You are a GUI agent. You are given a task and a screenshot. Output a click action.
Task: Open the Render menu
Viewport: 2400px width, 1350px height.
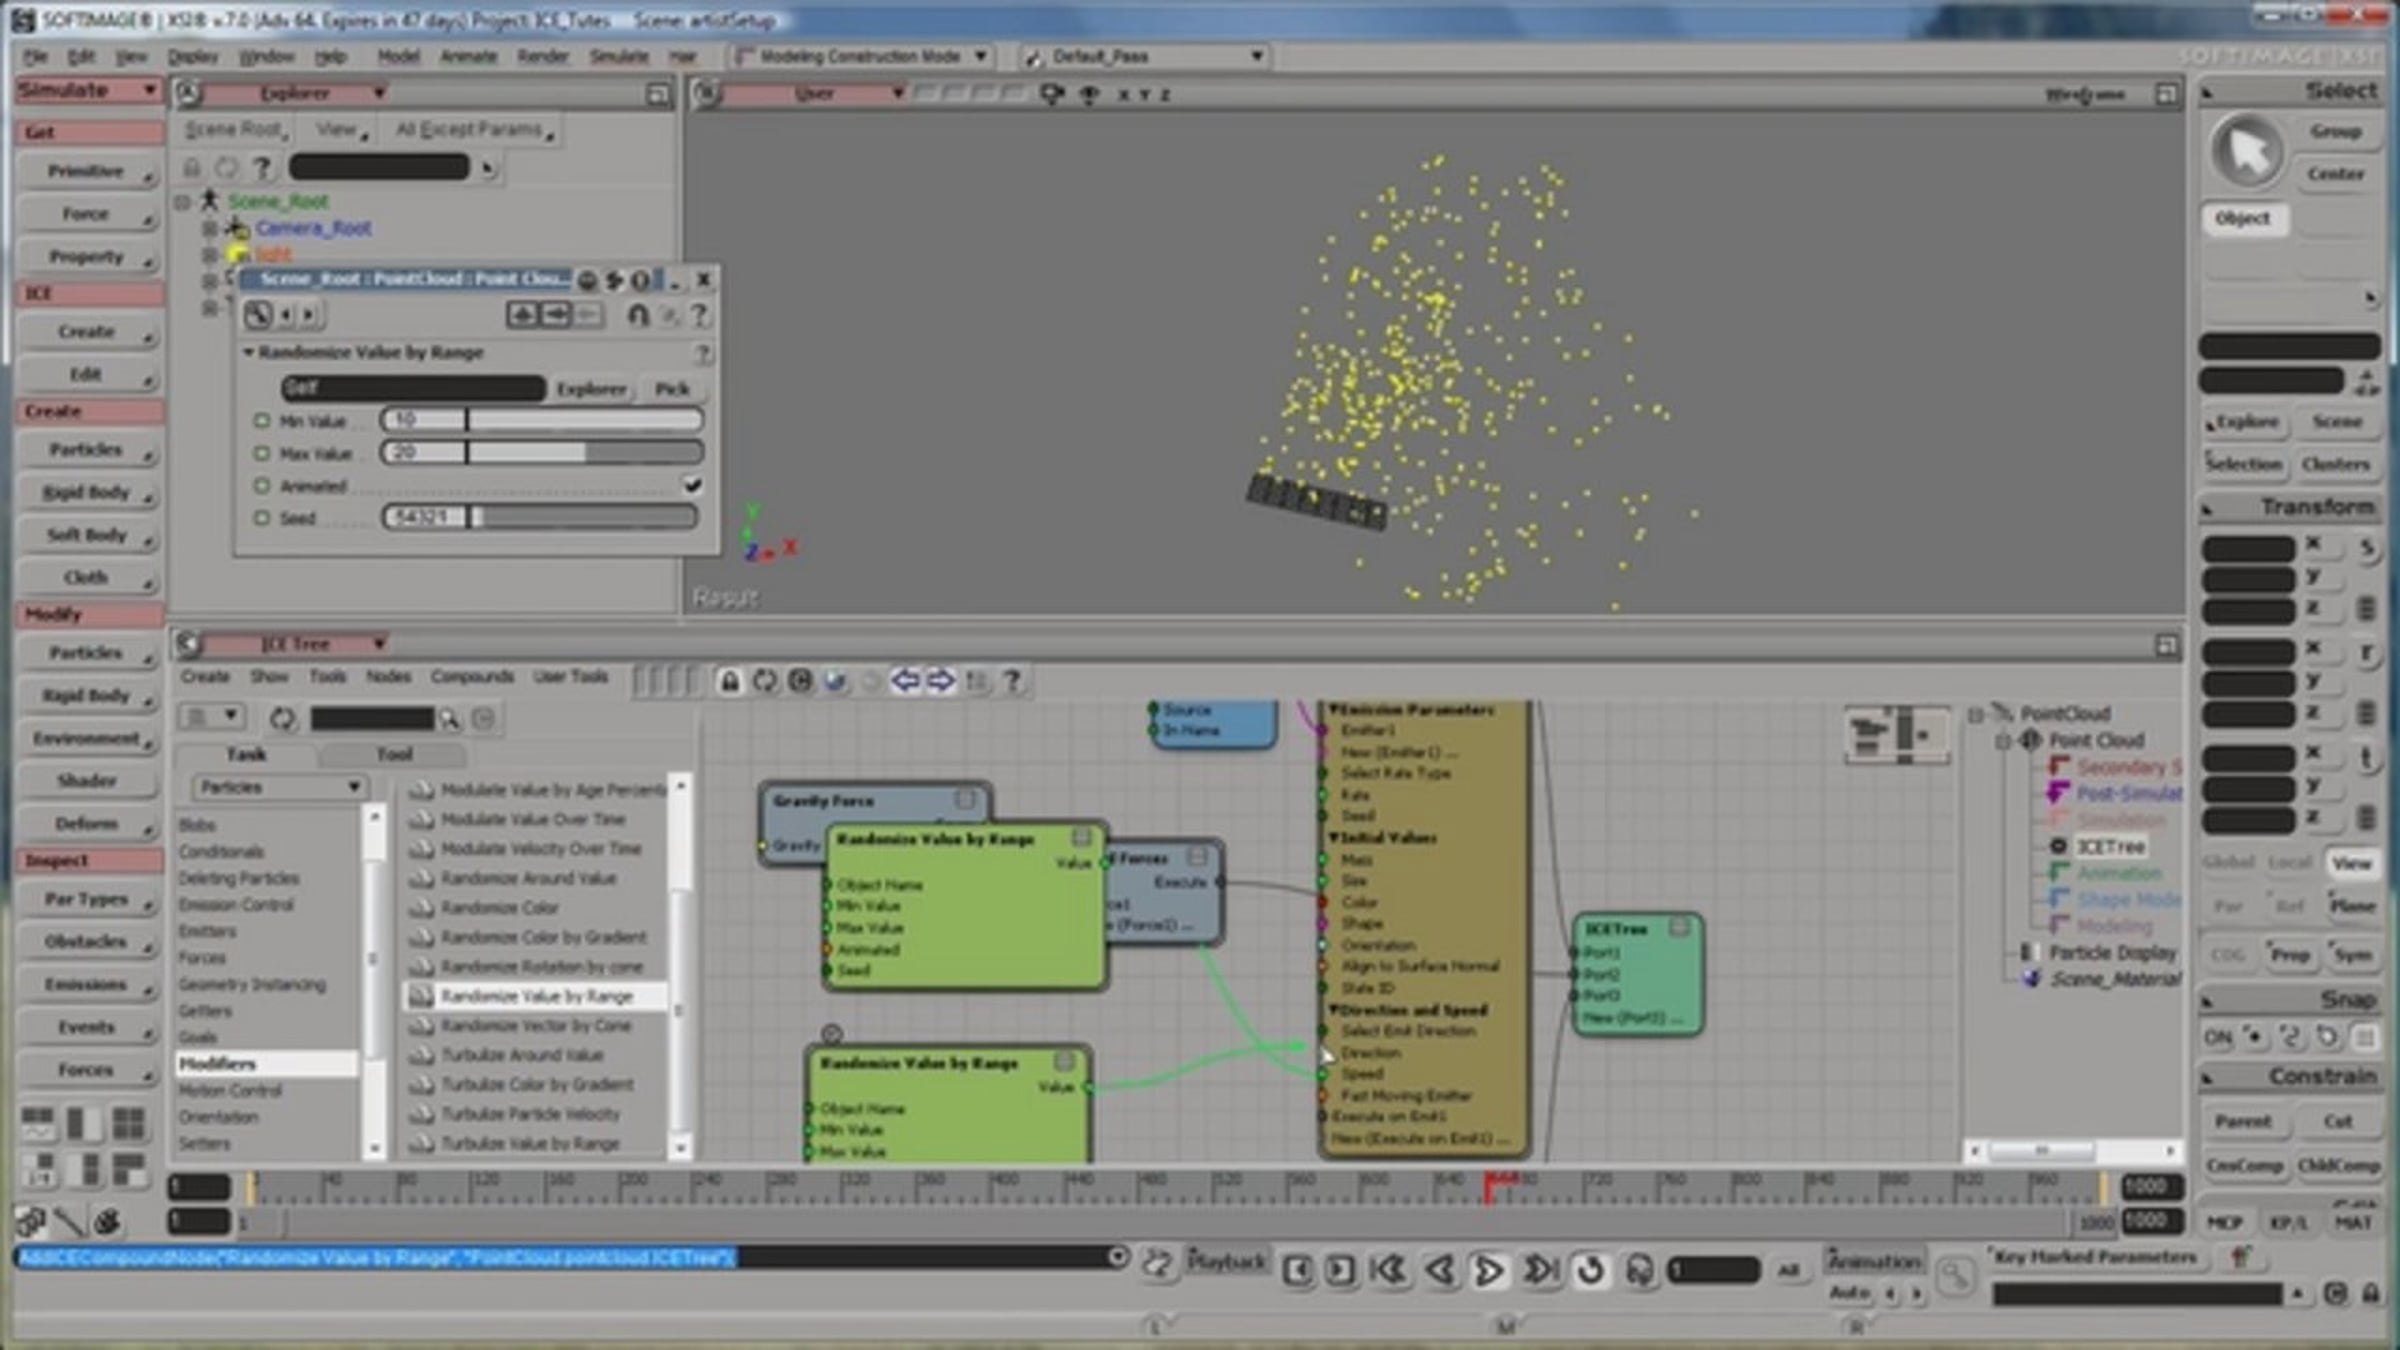[x=542, y=57]
